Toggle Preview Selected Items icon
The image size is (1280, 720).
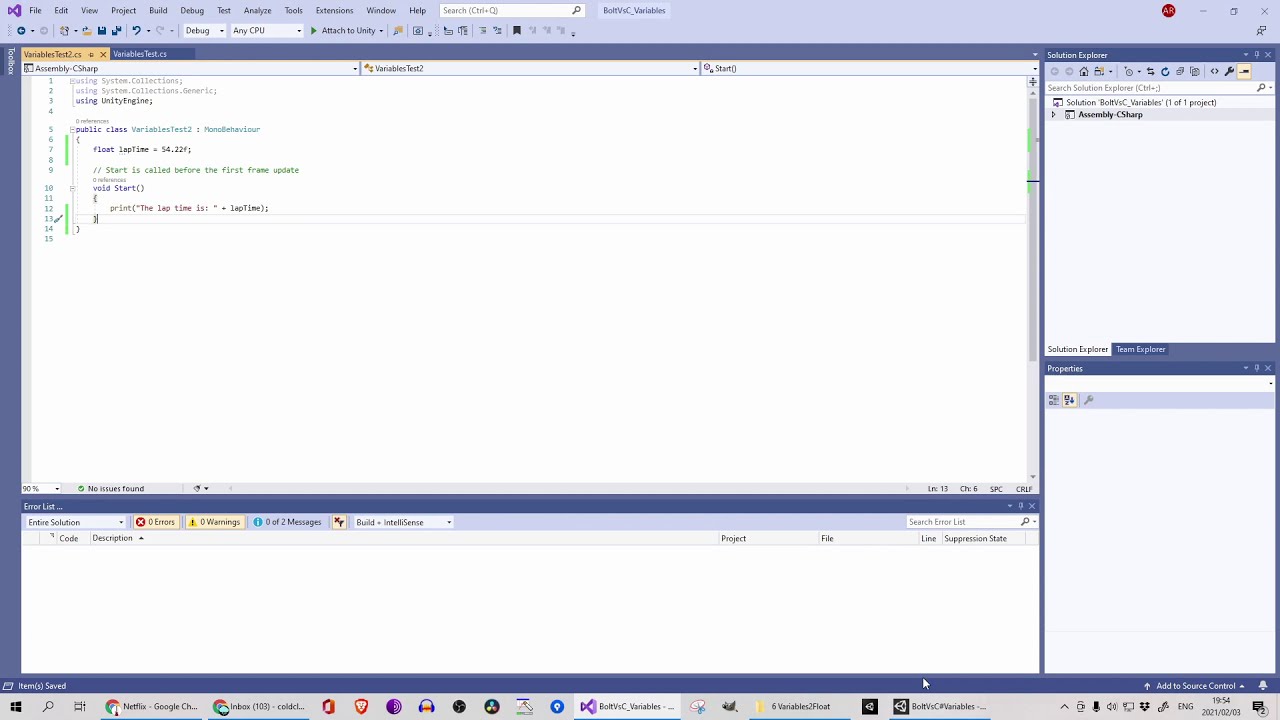1244,71
